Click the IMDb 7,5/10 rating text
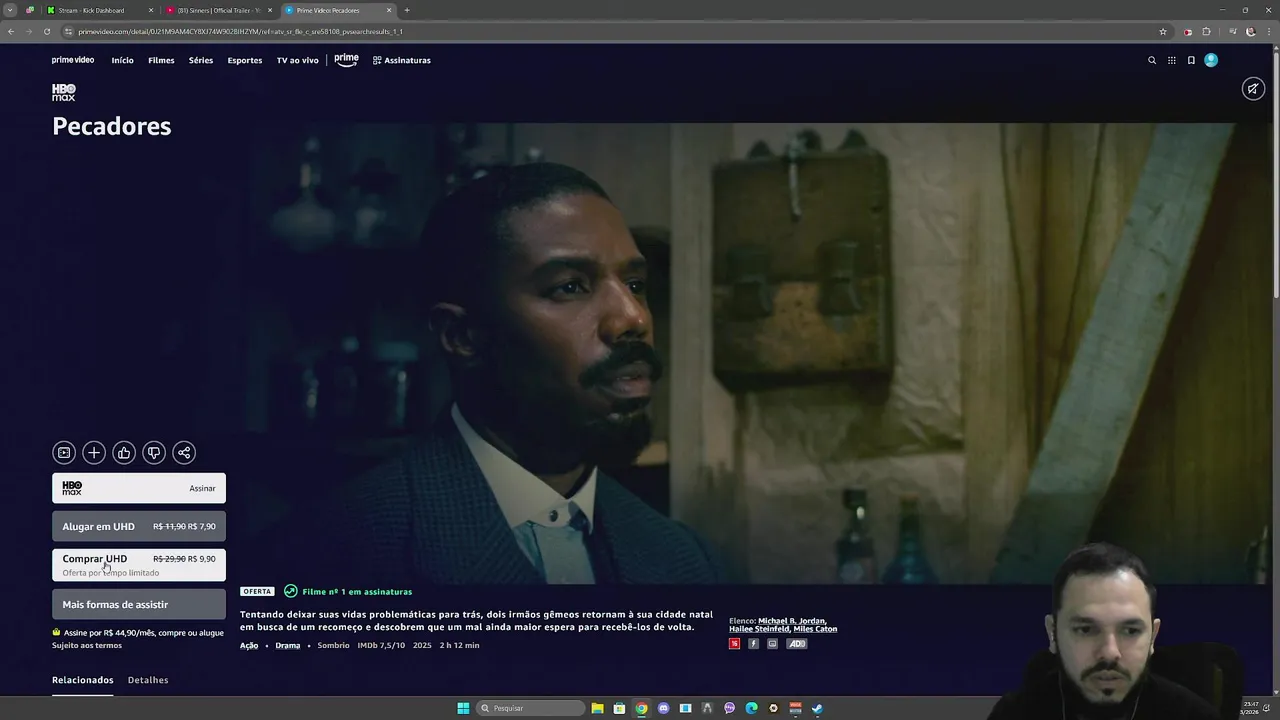 pyautogui.click(x=381, y=646)
